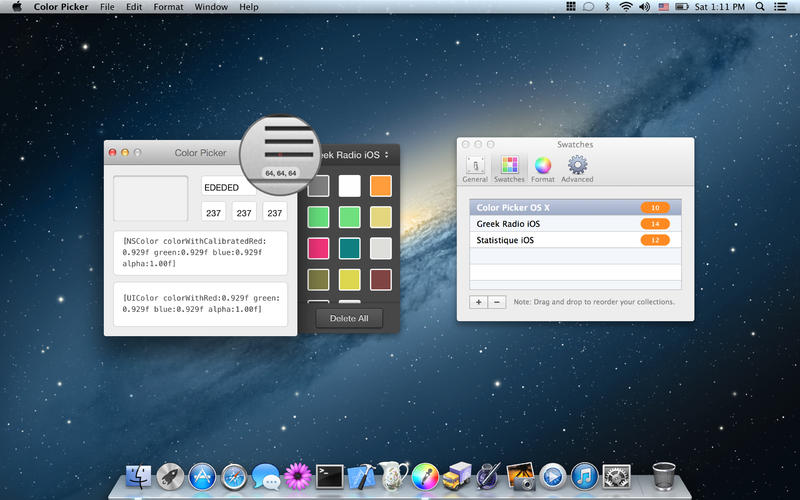The image size is (800, 500).
Task: Click the Sat 1:11 PM clock
Action: point(720,7)
